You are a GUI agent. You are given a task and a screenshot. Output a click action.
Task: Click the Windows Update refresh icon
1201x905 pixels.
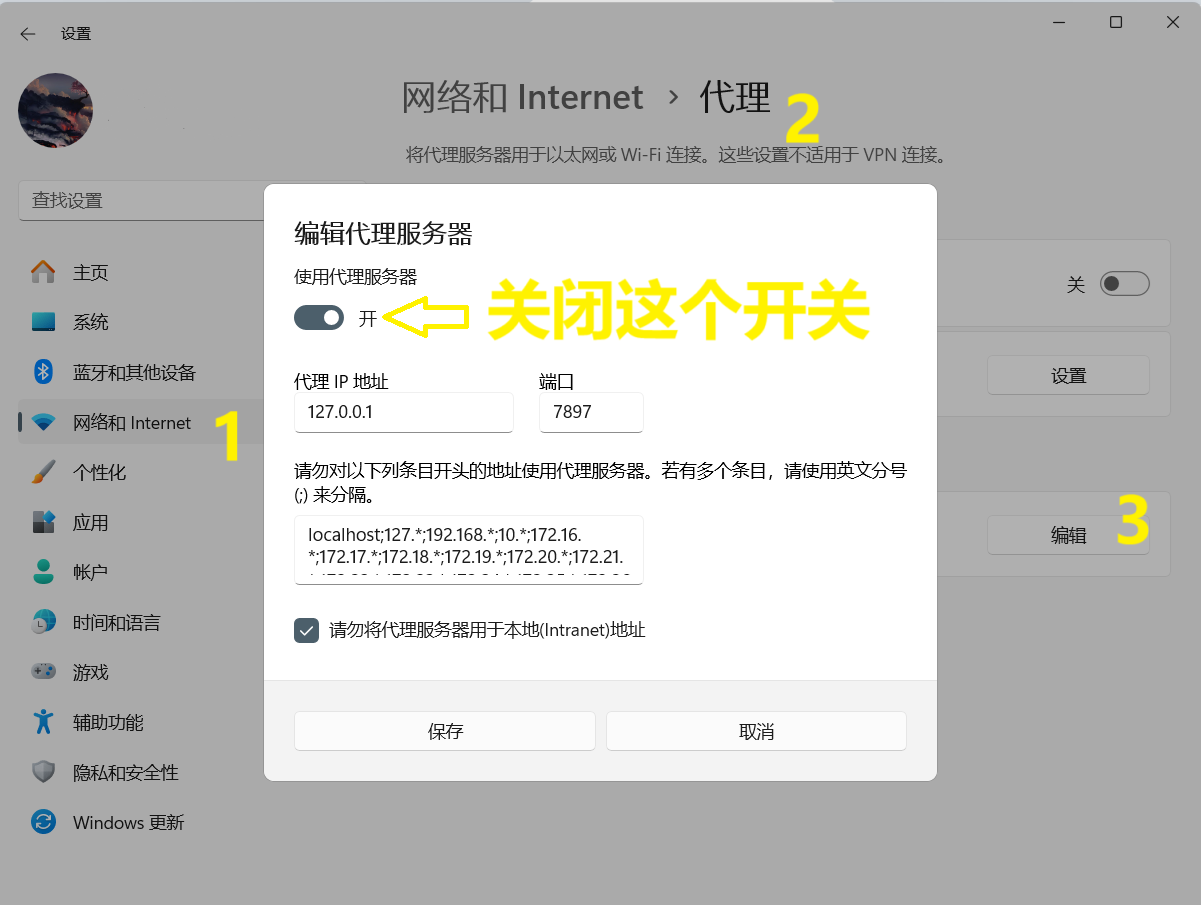pos(43,822)
